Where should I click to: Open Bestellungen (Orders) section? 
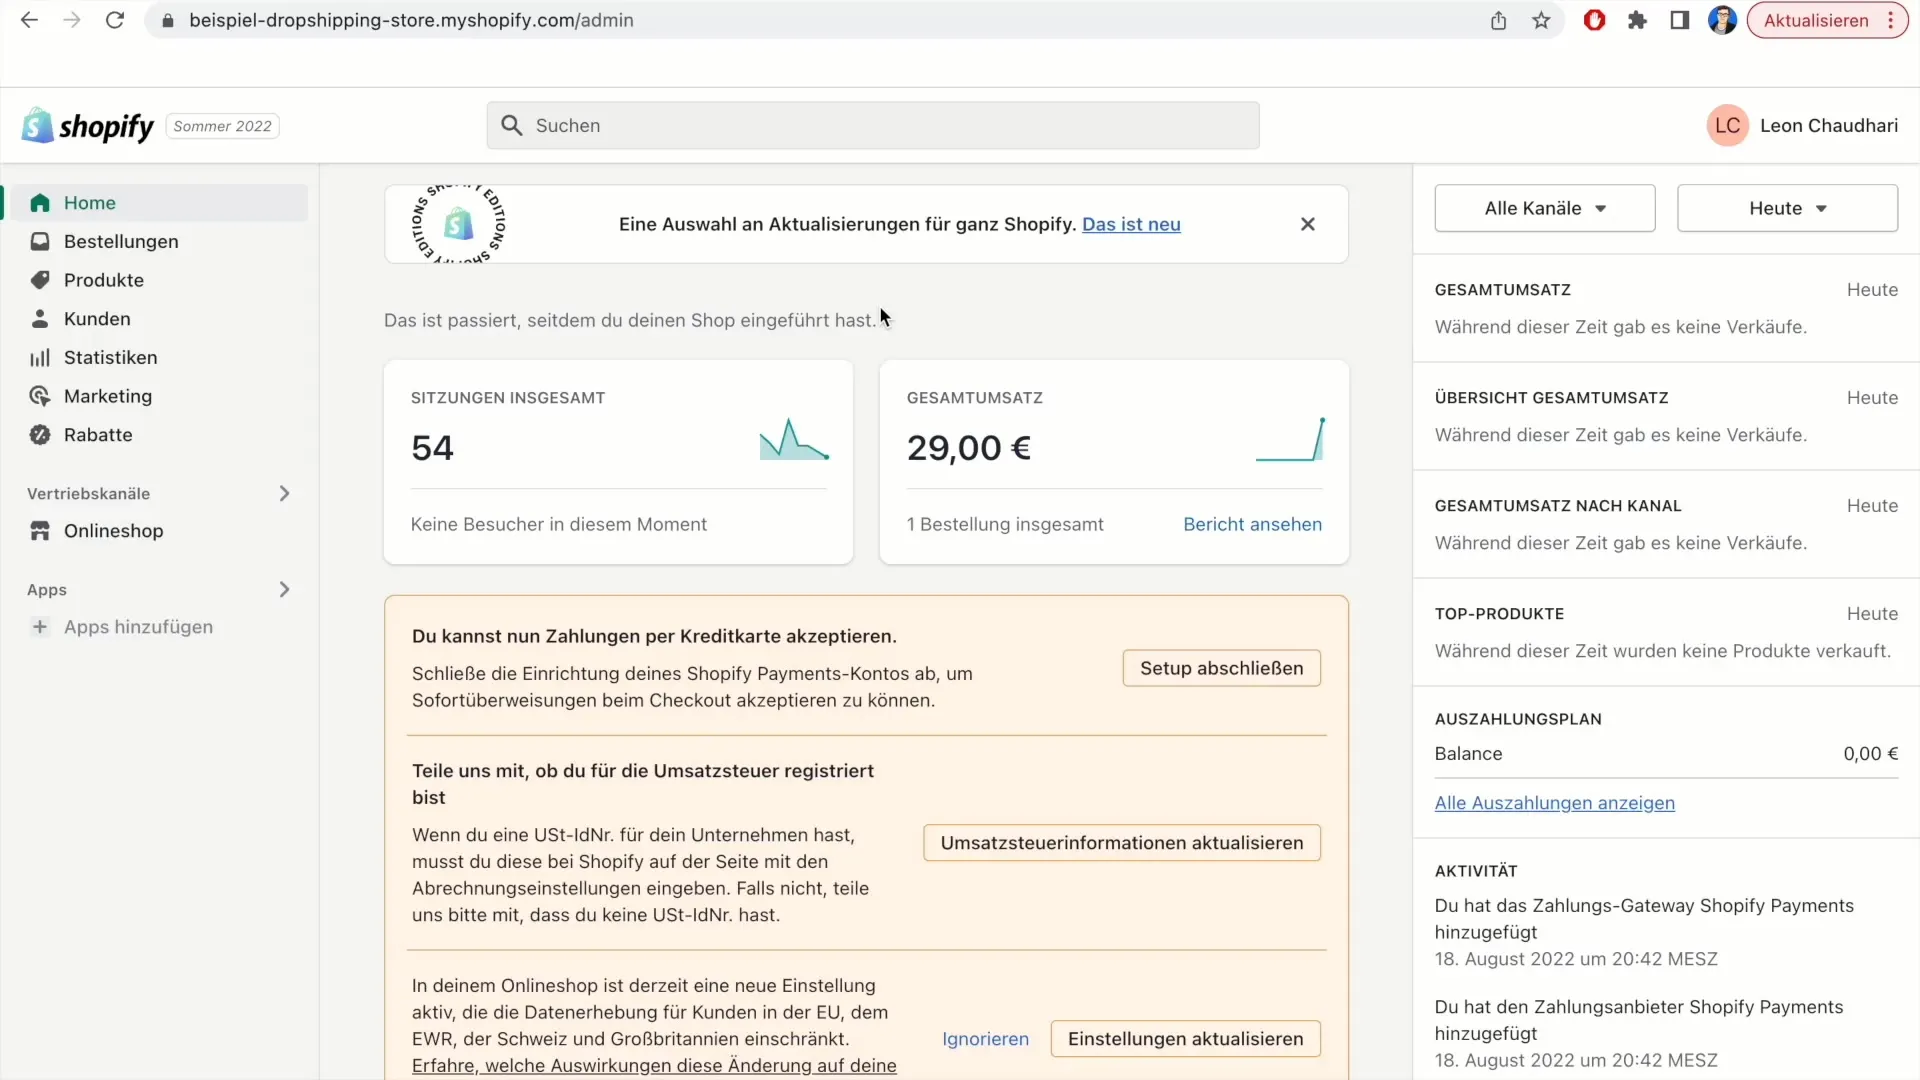pyautogui.click(x=120, y=241)
